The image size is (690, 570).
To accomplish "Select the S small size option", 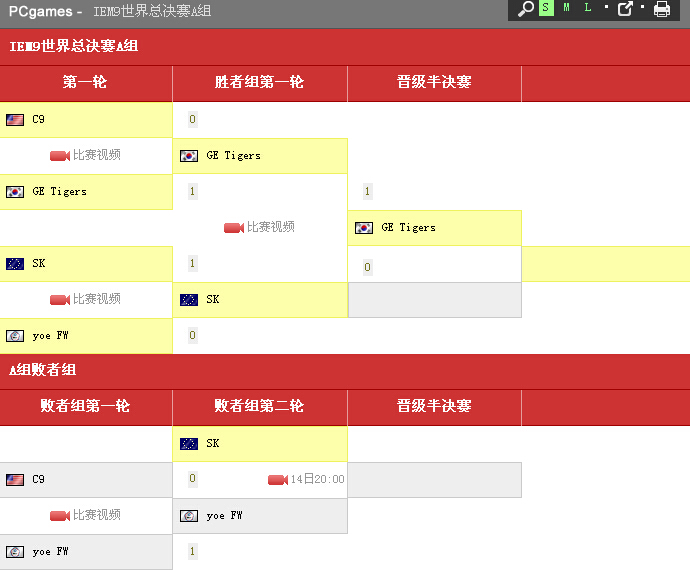I will tap(546, 8).
